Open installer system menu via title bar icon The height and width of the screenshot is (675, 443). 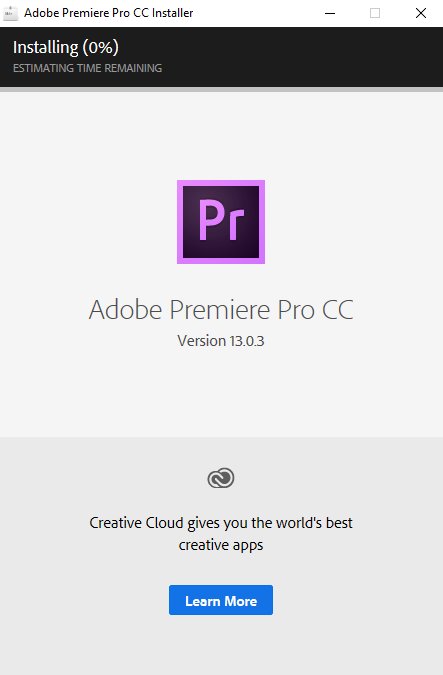coord(10,13)
